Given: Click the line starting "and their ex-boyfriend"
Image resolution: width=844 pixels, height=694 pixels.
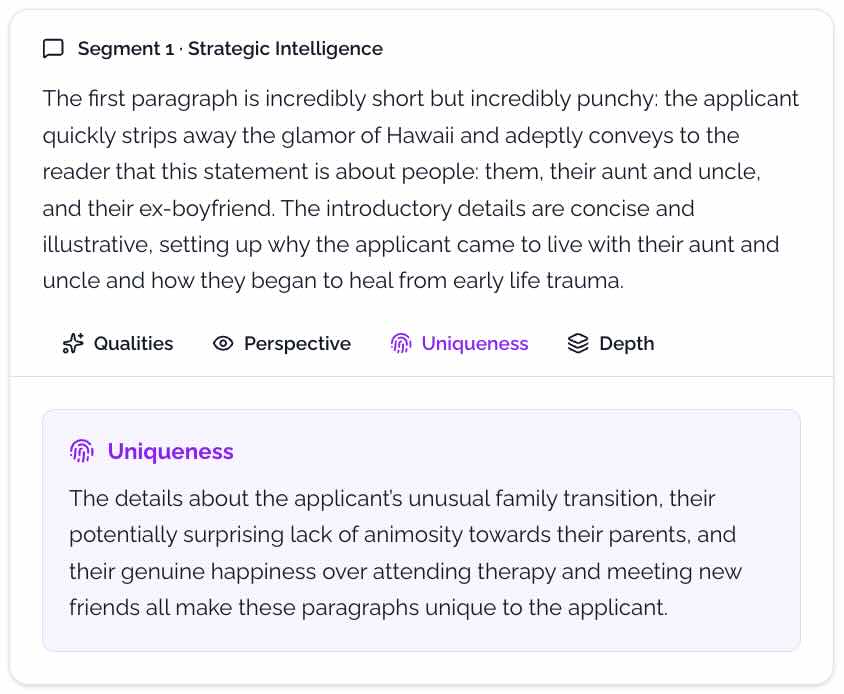Looking at the screenshot, I should [366, 208].
